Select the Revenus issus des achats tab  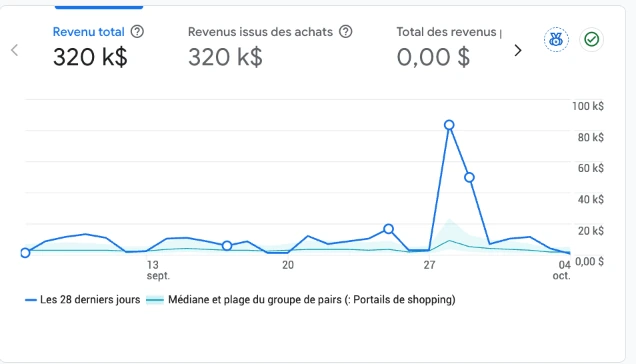270,47
